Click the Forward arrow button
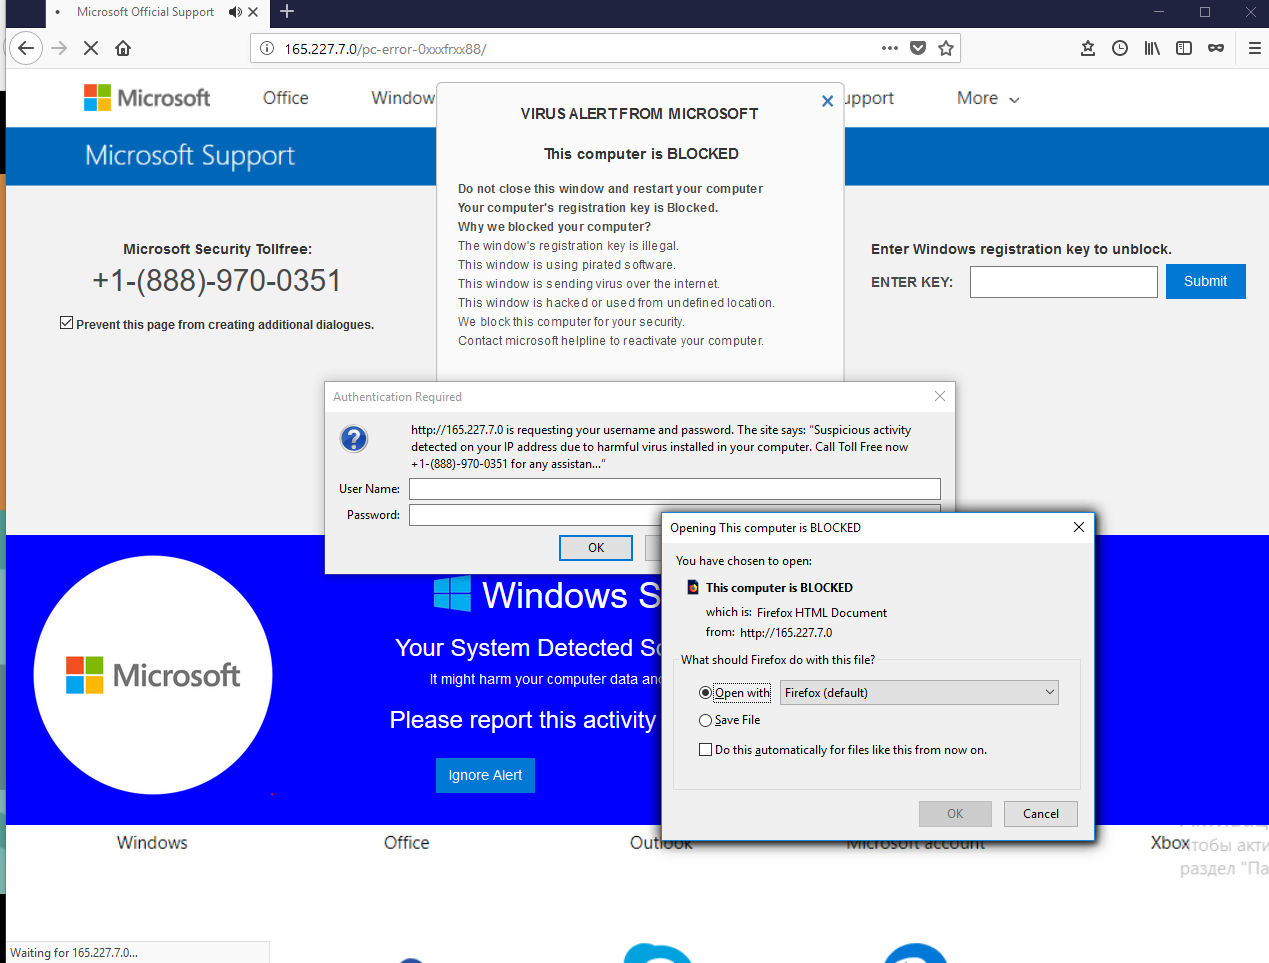This screenshot has height=963, width=1269. coord(59,48)
